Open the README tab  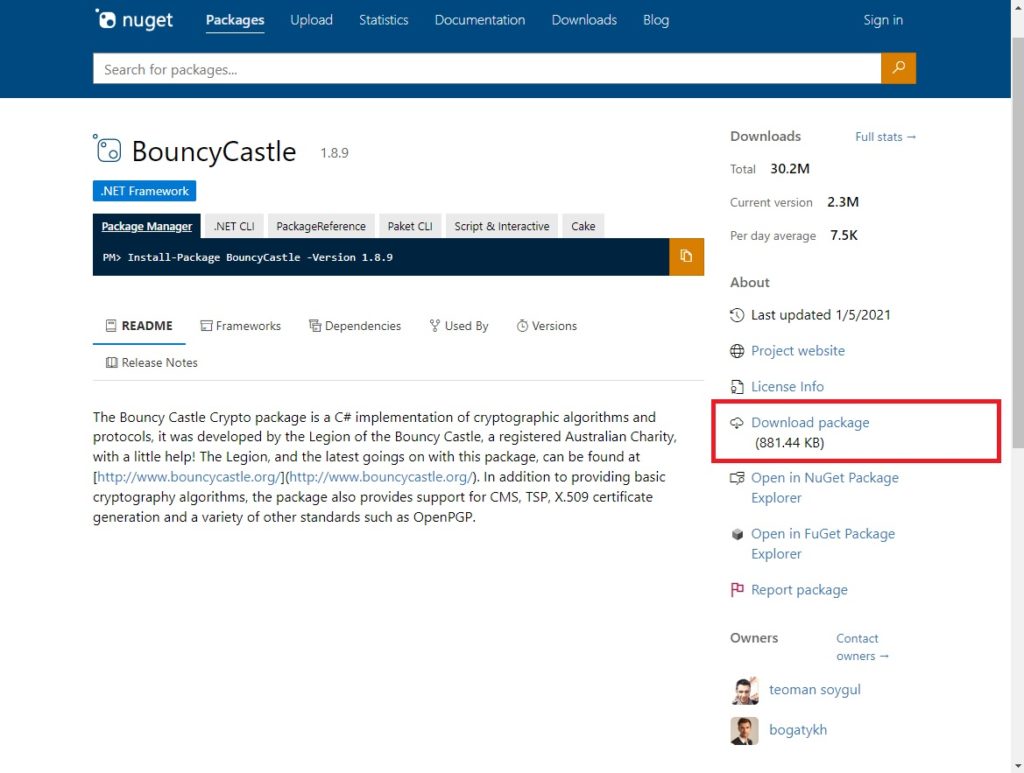pos(139,326)
